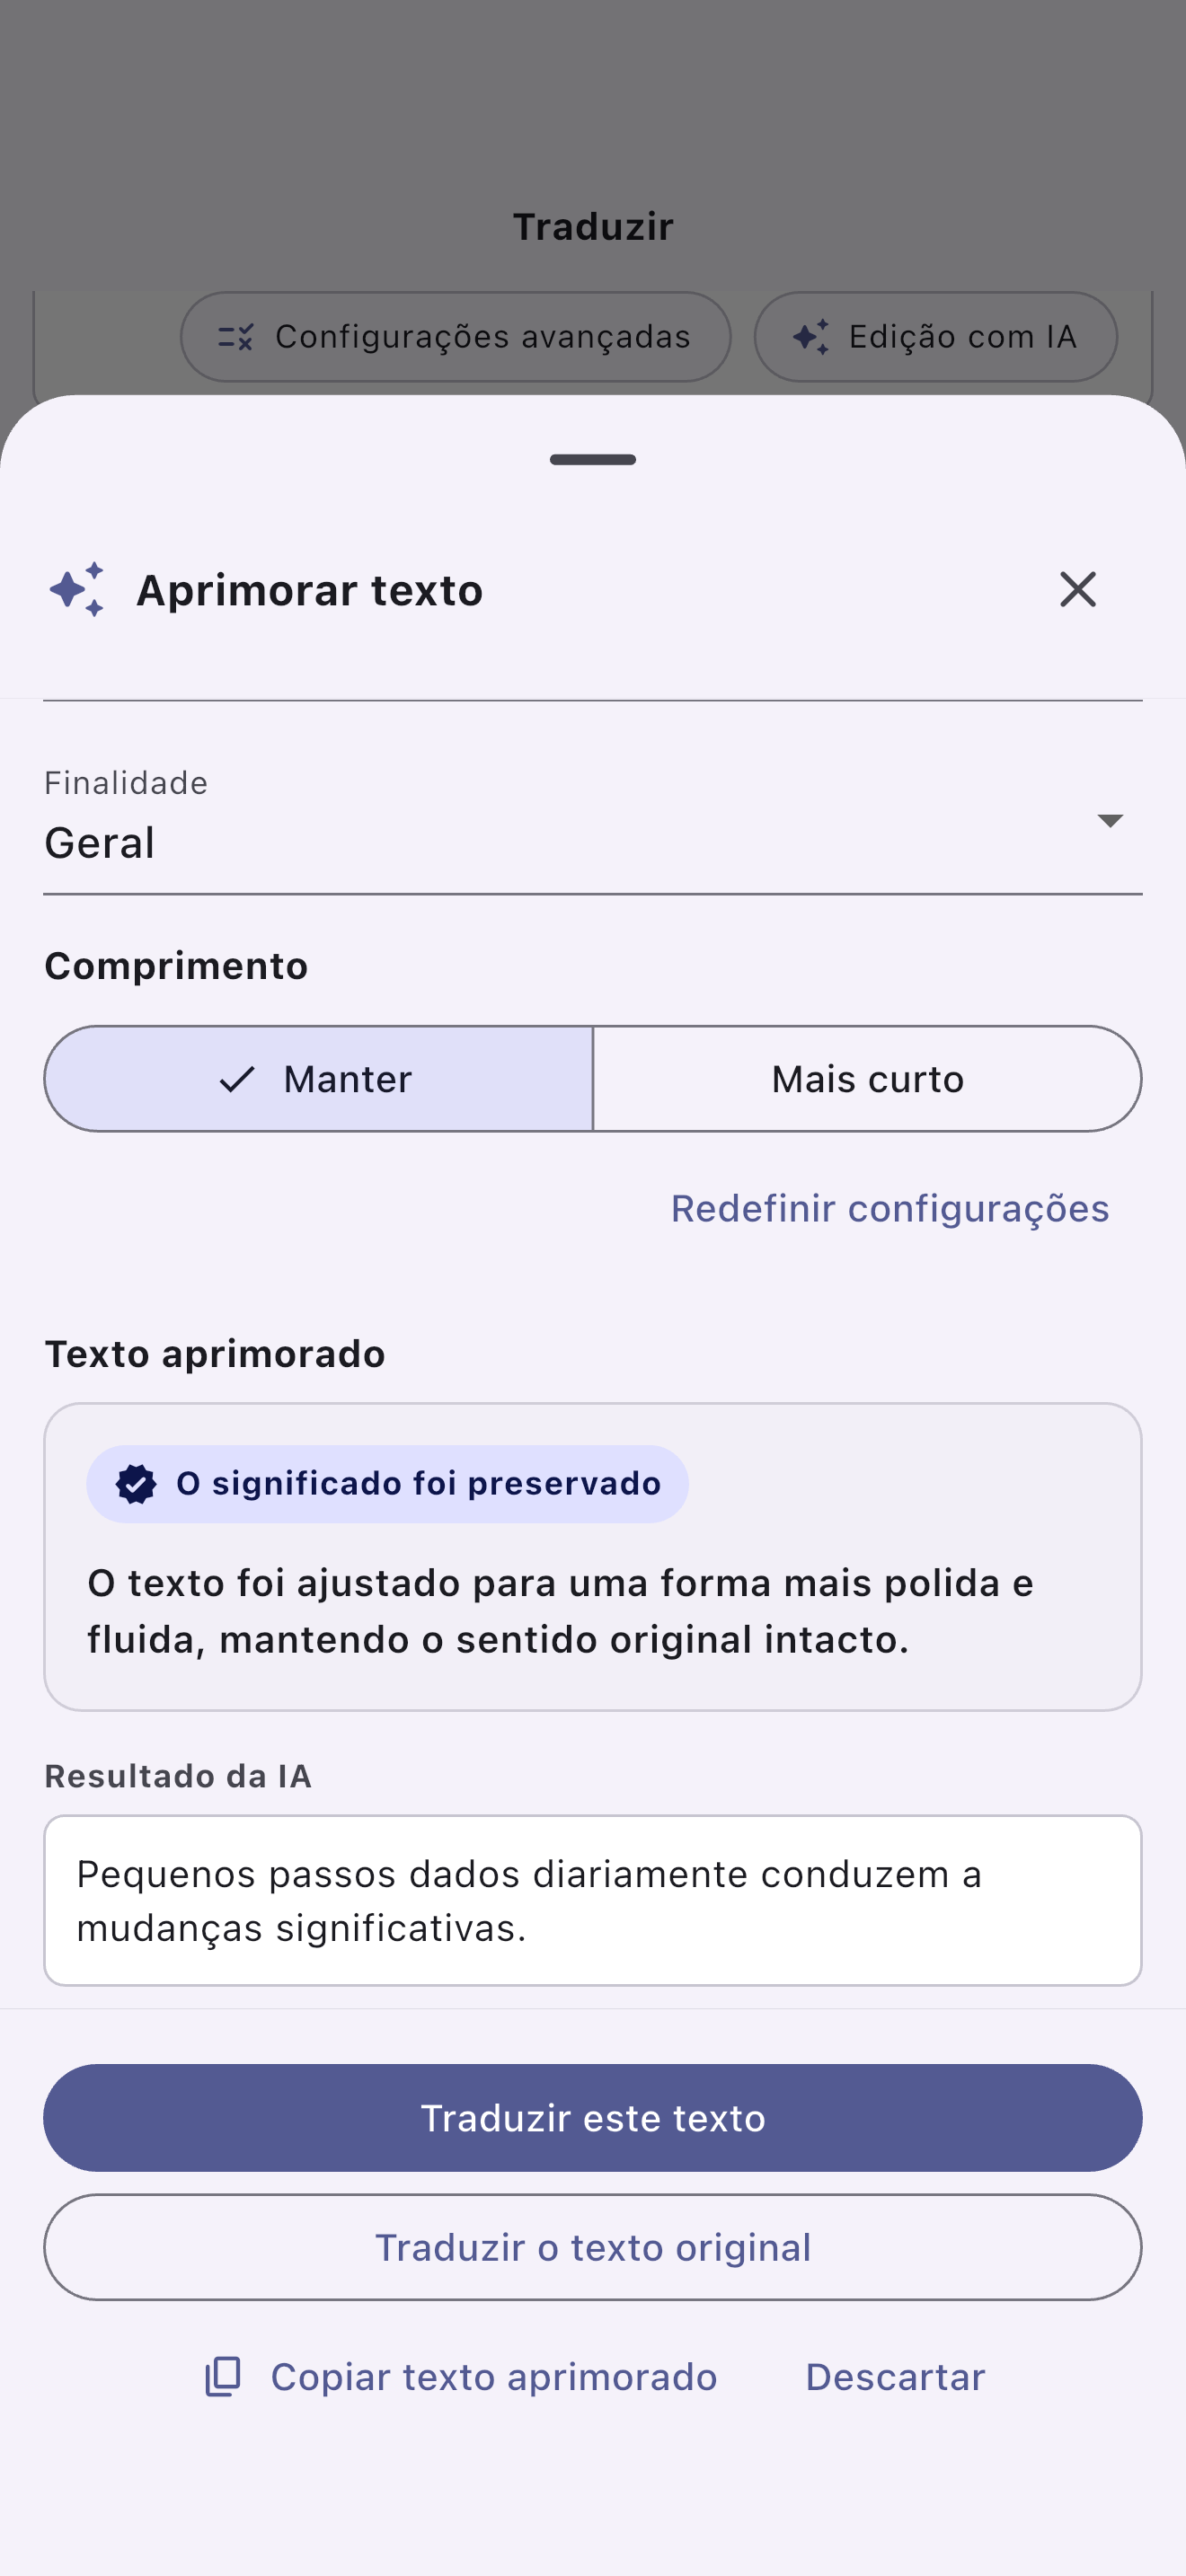This screenshot has height=2576, width=1186.
Task: Tap the sliders icon in Configurações avançadas
Action: point(236,337)
